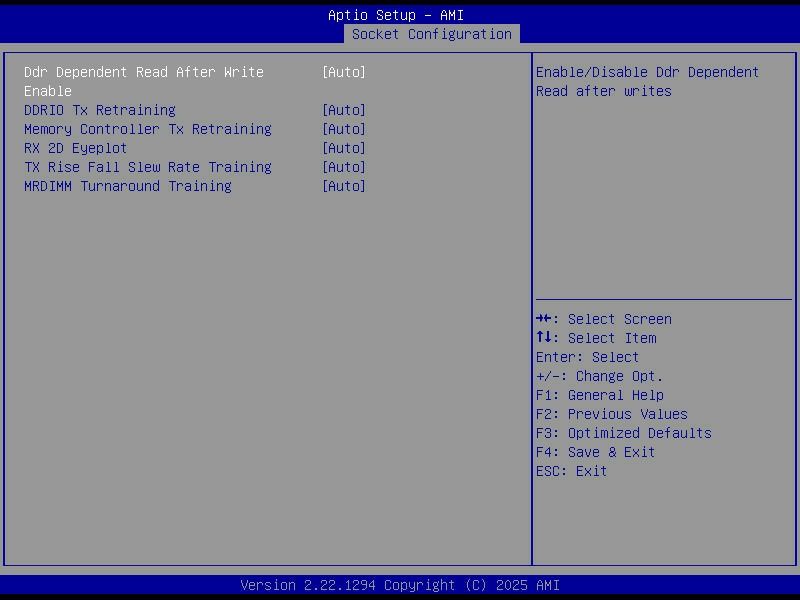The width and height of the screenshot is (800, 600).
Task: Open TX Rise Fall Slew Rate [Auto] value
Action: (344, 167)
